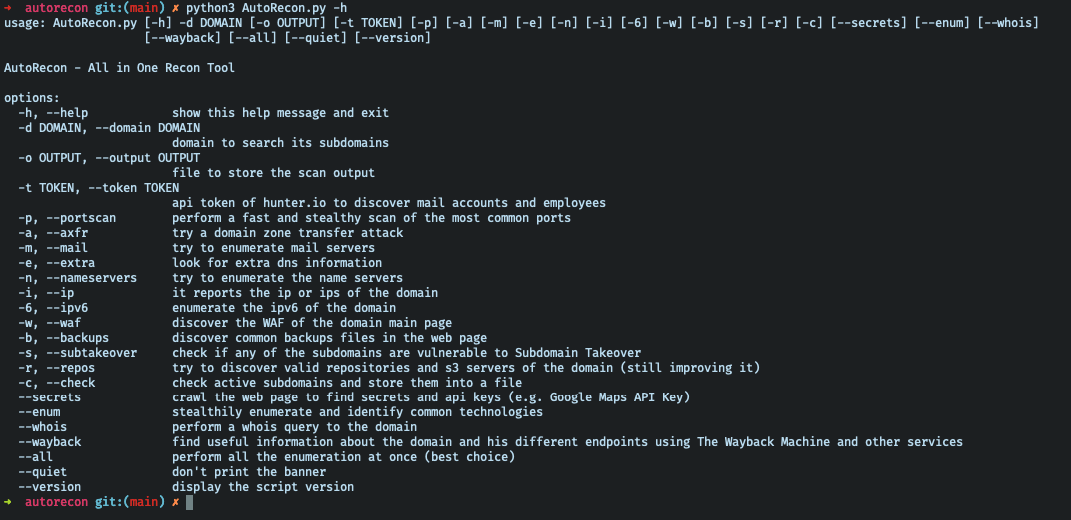Click '--whois' in the options list

pyautogui.click(x=42, y=427)
